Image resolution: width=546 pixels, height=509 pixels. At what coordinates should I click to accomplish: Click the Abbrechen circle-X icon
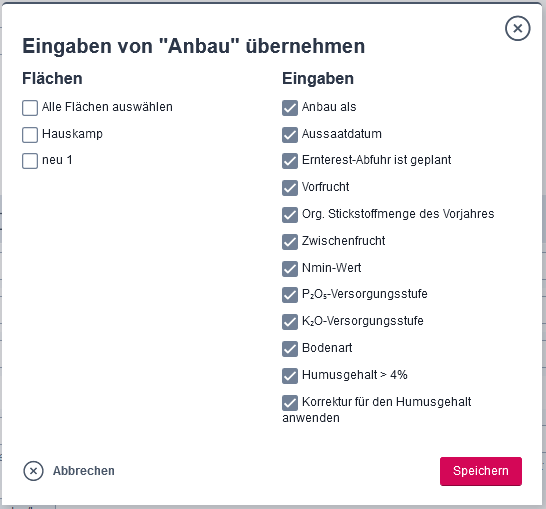coord(33,471)
